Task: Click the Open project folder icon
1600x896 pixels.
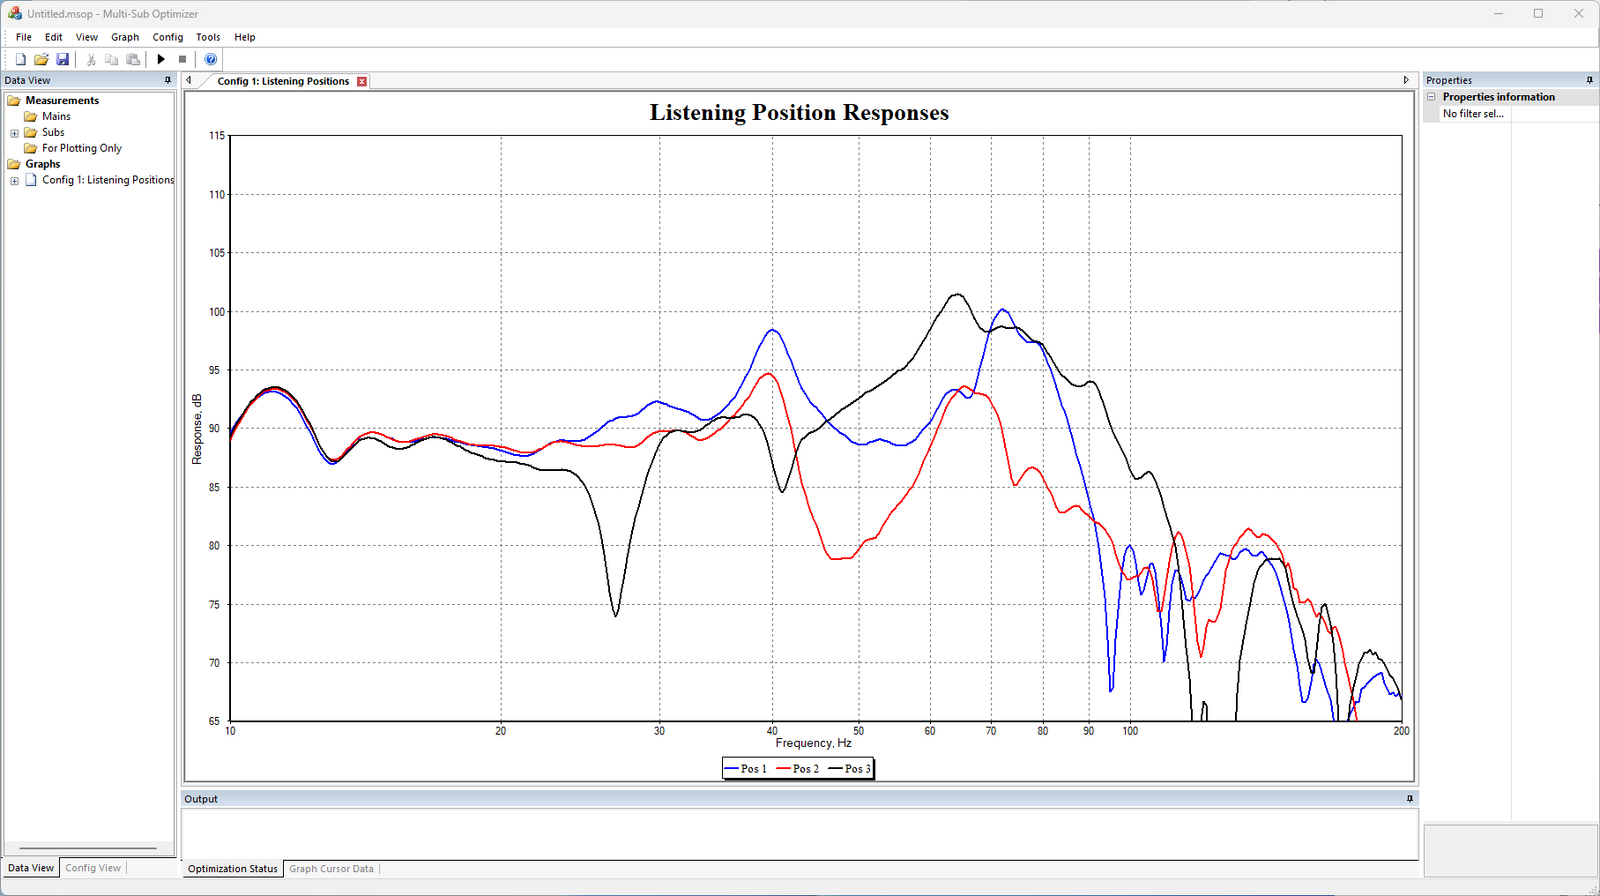Action: coord(41,59)
